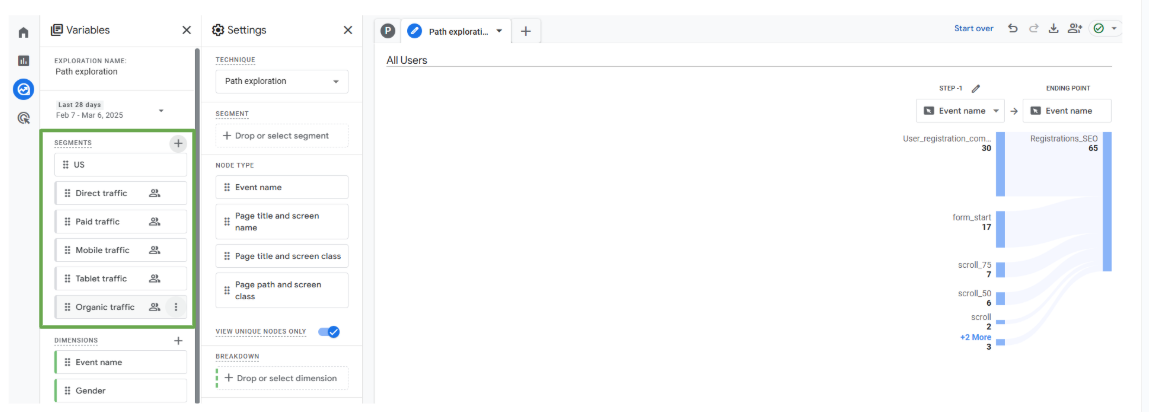The width and height of the screenshot is (1149, 412).
Task: Share exploration with the add-users icon
Action: pos(1075,29)
